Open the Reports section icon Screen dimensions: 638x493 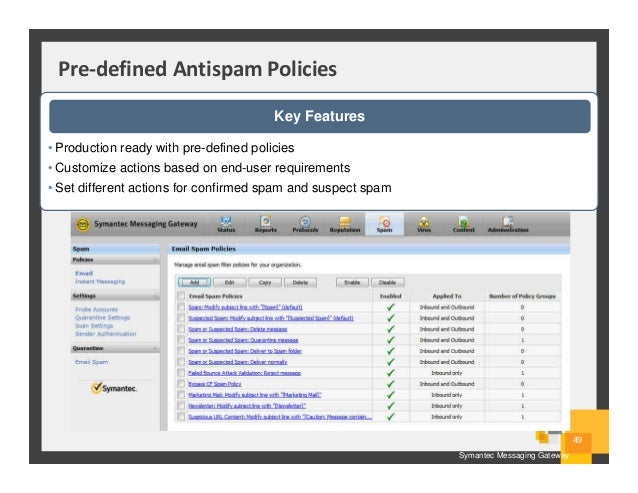(265, 222)
